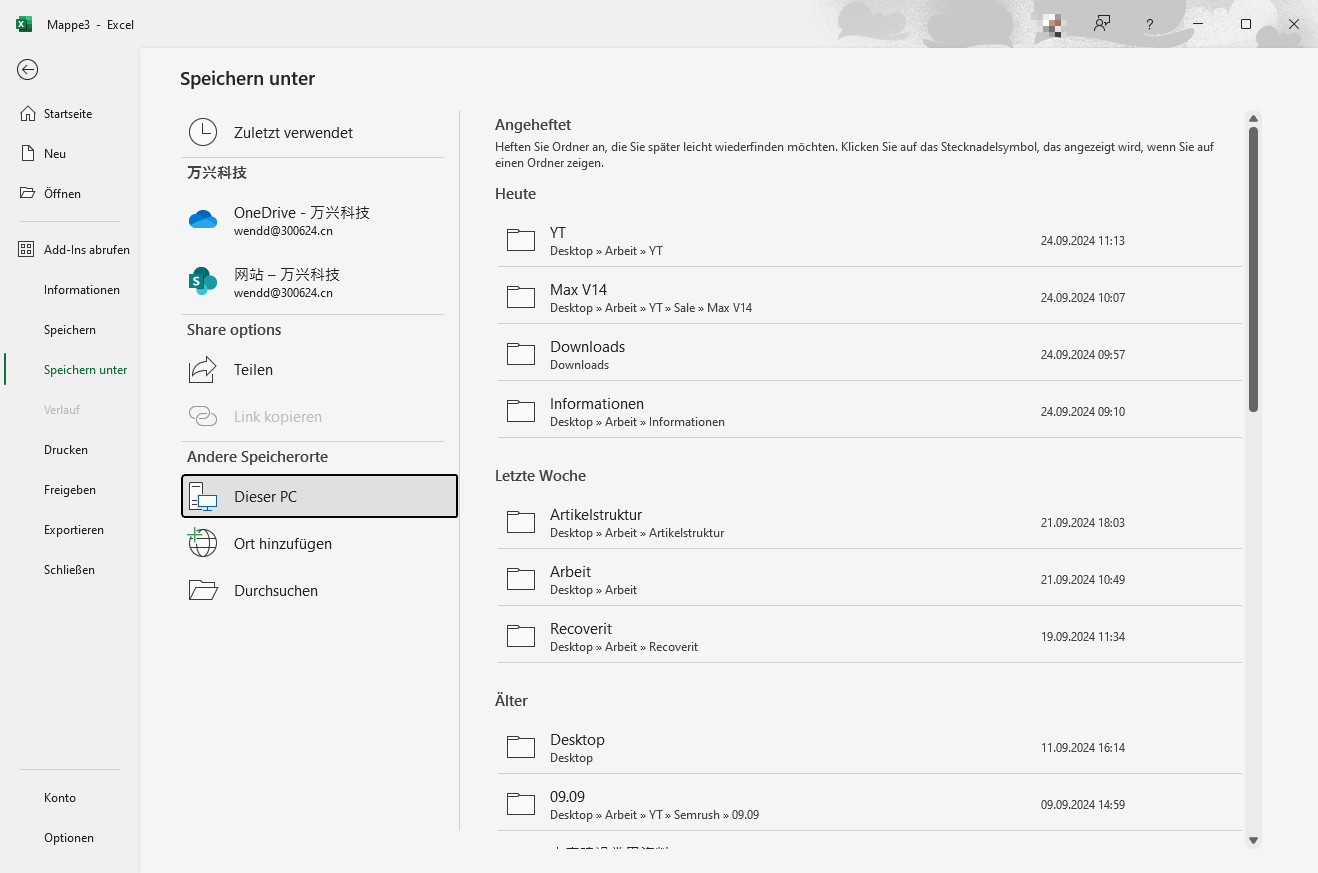Screen dimensions: 1318x873
Task: Click the scrollbar down arrow
Action: (x=1253, y=840)
